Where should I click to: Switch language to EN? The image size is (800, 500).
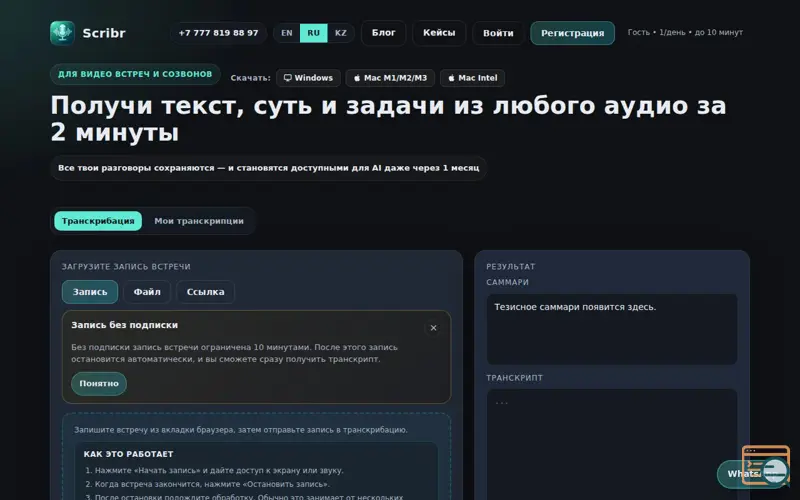click(287, 33)
